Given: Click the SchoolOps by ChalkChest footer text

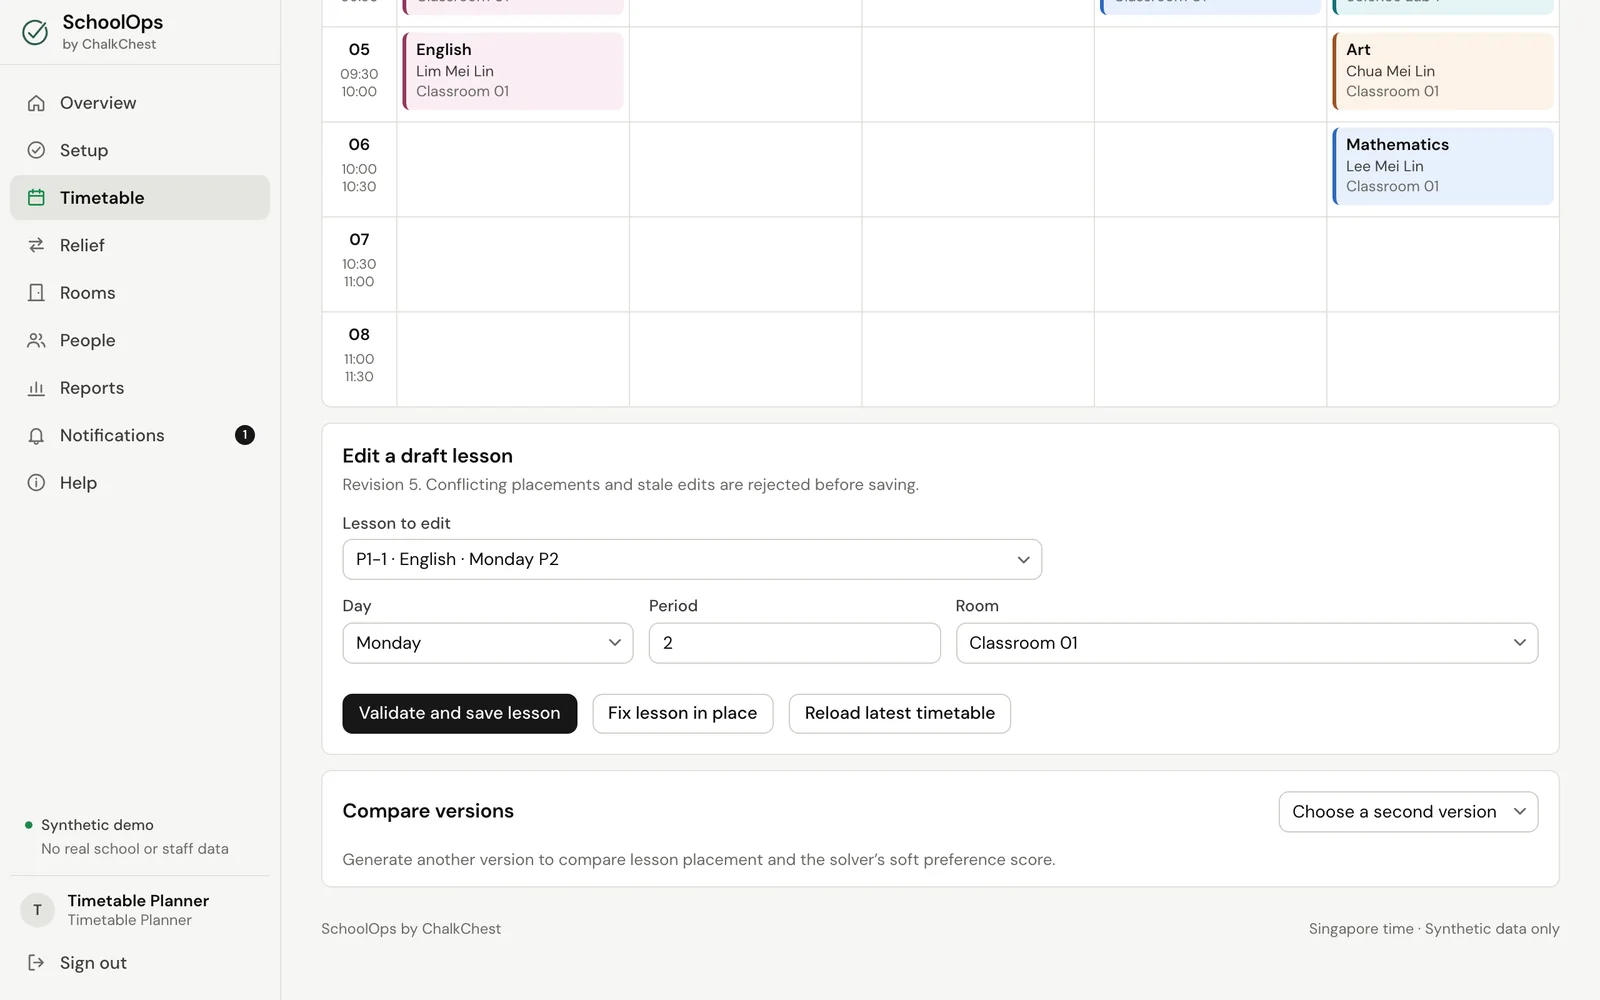Looking at the screenshot, I should tap(411, 929).
